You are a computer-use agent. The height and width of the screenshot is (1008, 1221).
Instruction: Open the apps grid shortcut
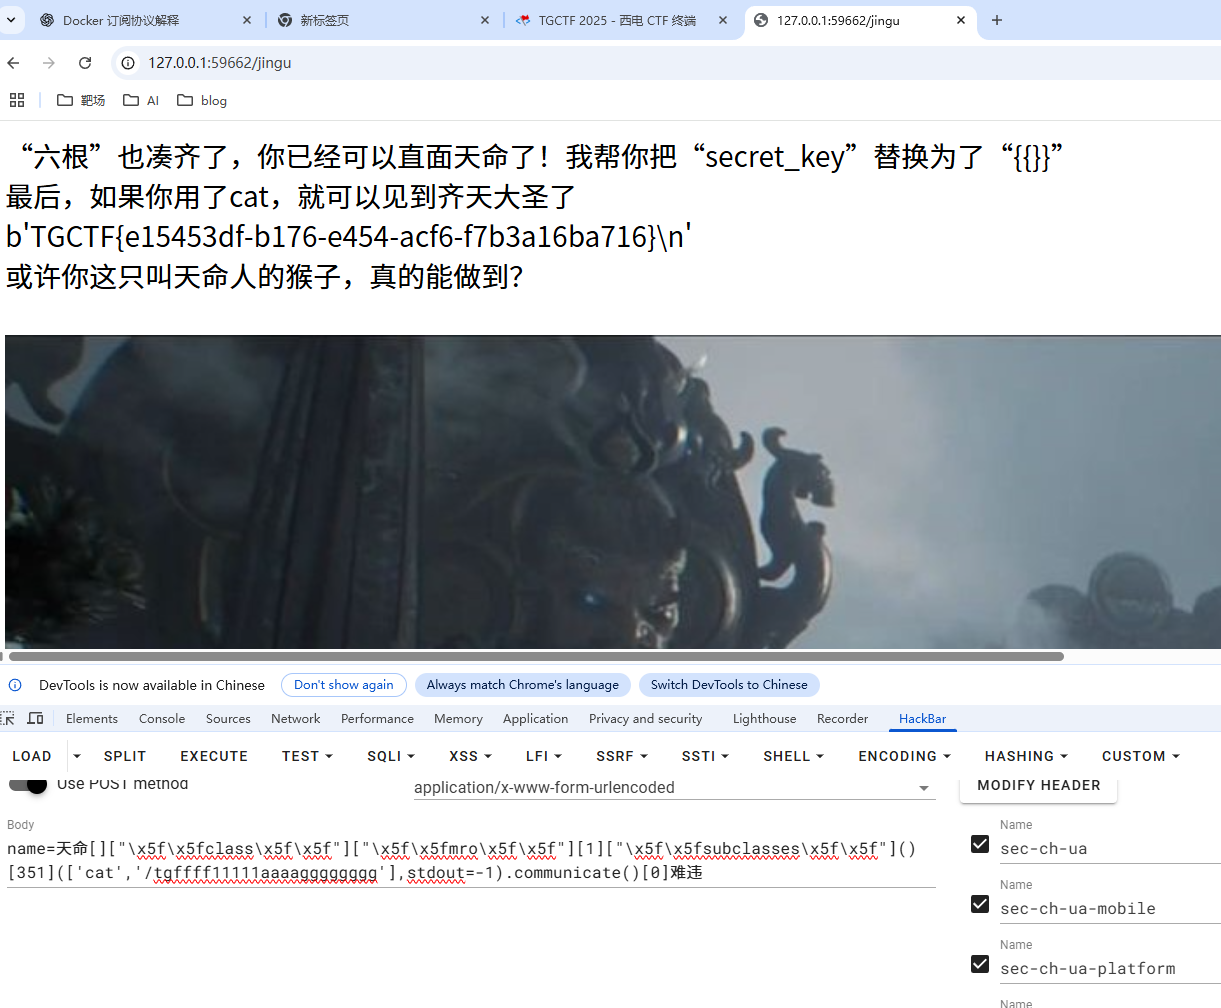(x=17, y=100)
